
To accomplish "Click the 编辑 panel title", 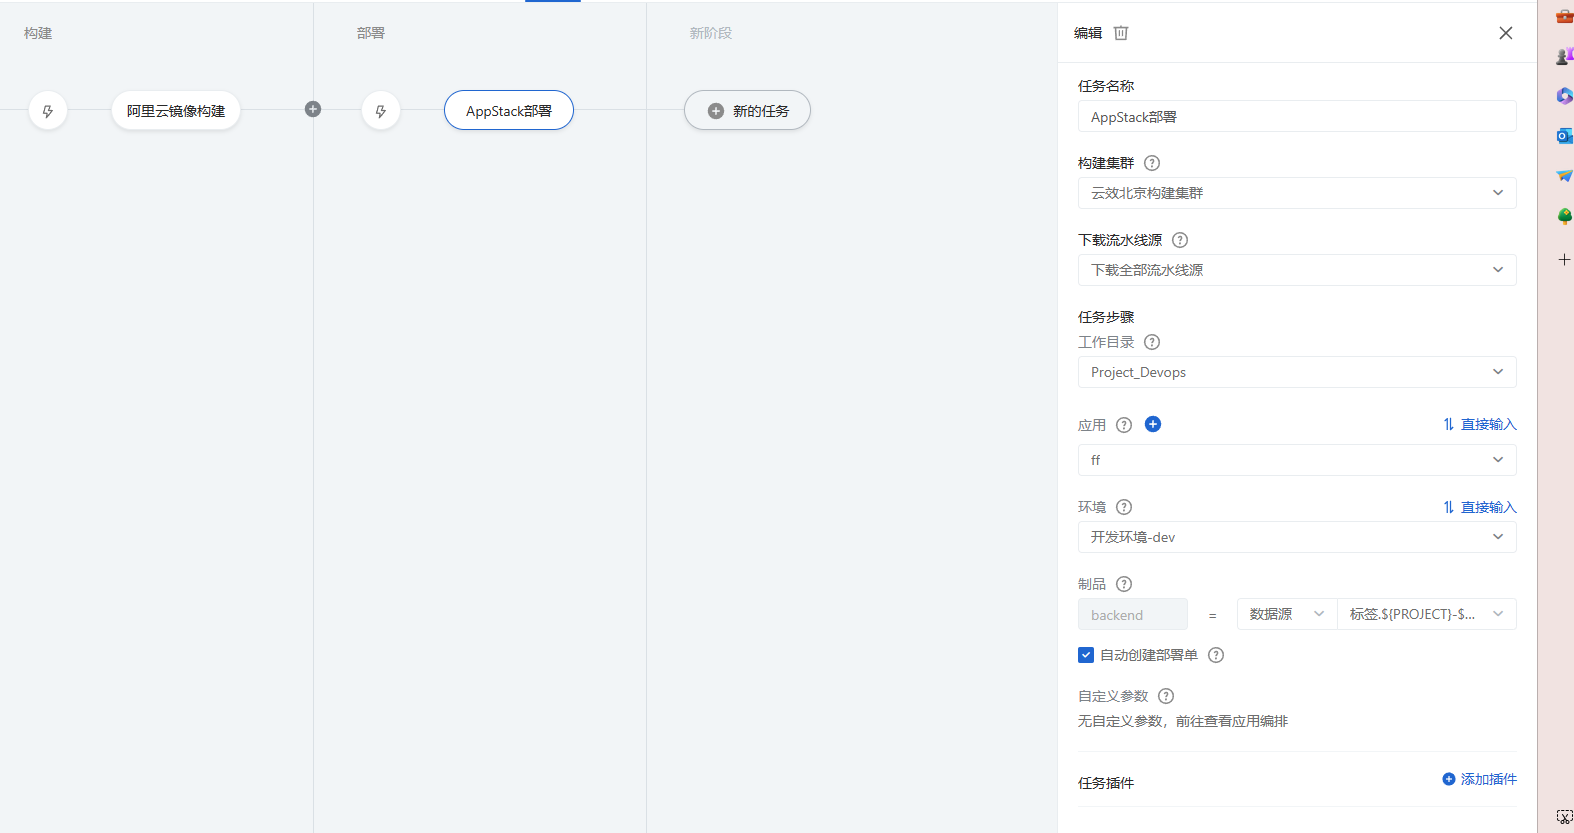I will click(1088, 33).
